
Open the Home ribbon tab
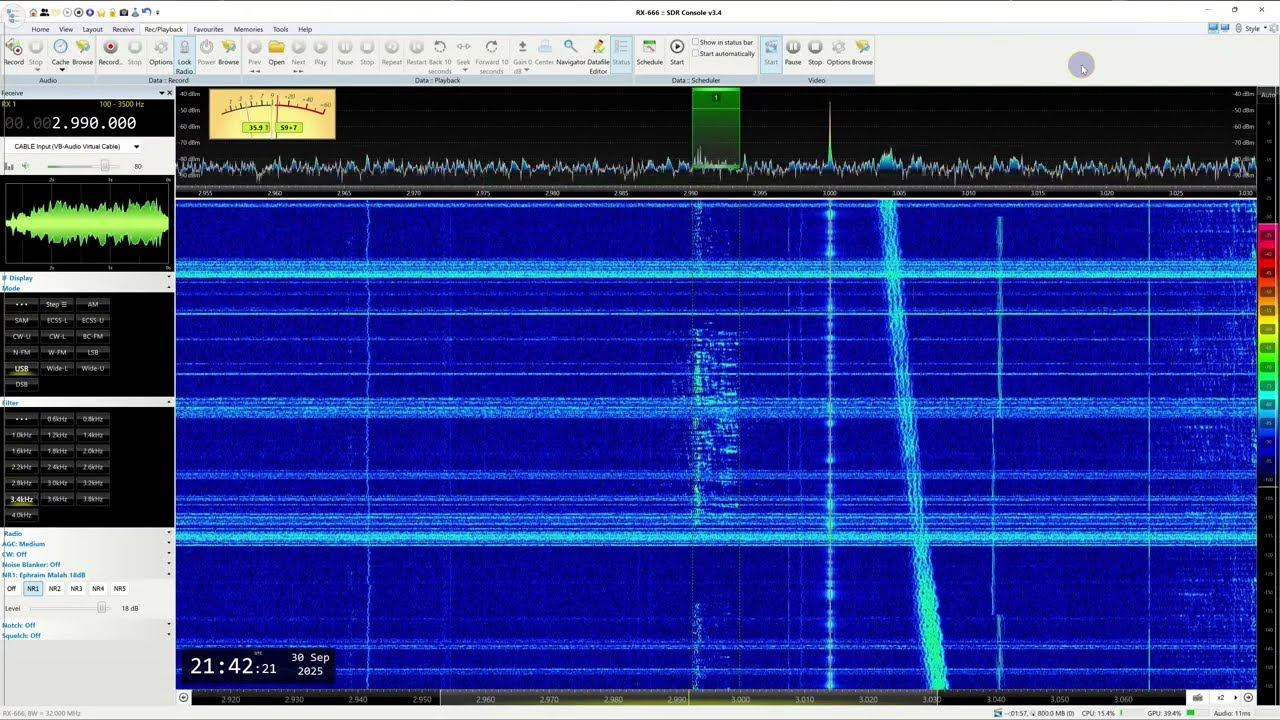[x=40, y=29]
